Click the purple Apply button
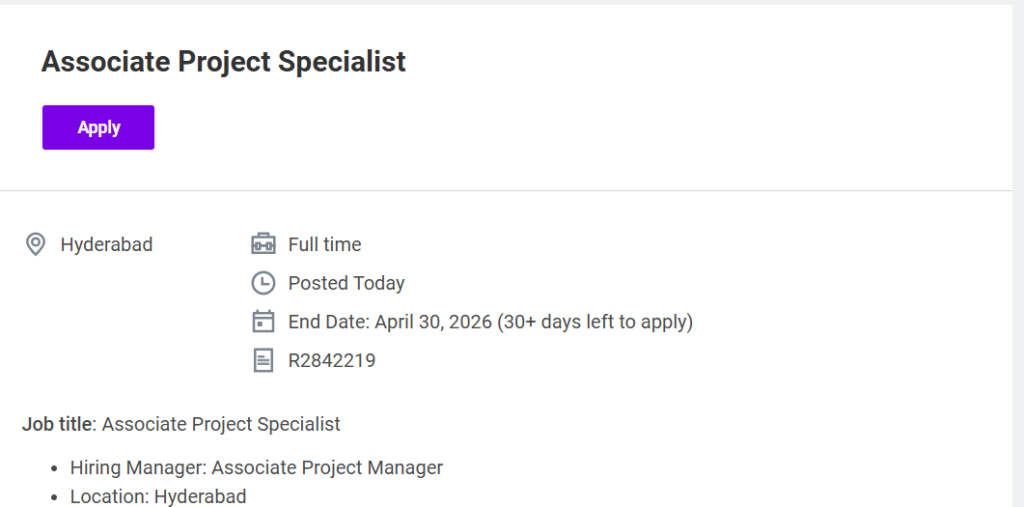This screenshot has width=1024, height=507. click(x=98, y=127)
